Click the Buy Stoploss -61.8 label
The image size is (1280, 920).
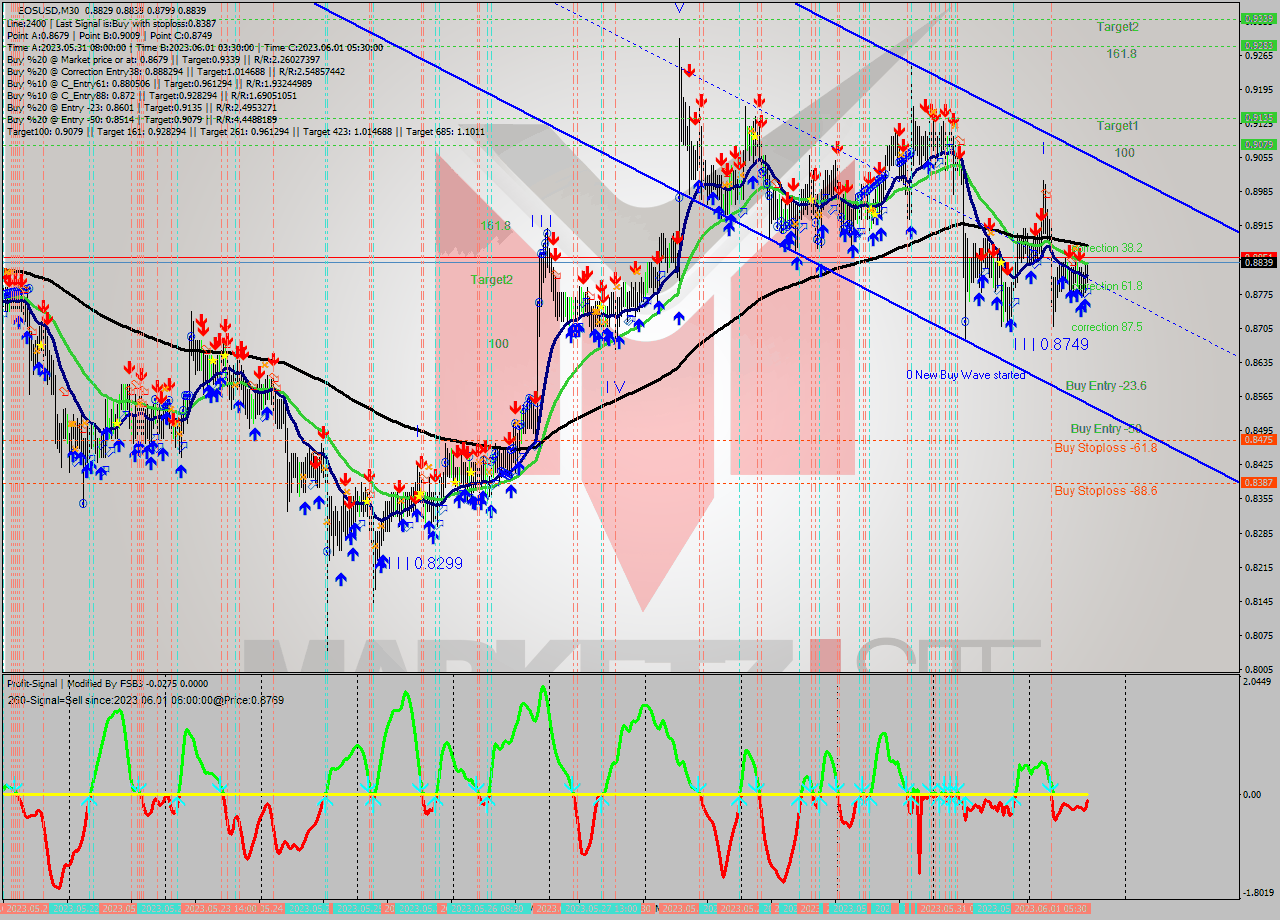pos(1105,448)
